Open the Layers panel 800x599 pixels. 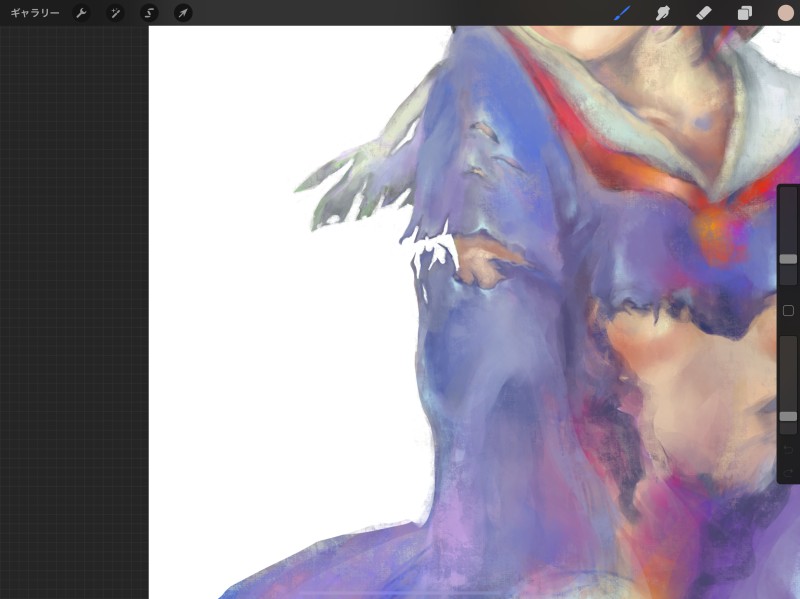pyautogui.click(x=744, y=13)
